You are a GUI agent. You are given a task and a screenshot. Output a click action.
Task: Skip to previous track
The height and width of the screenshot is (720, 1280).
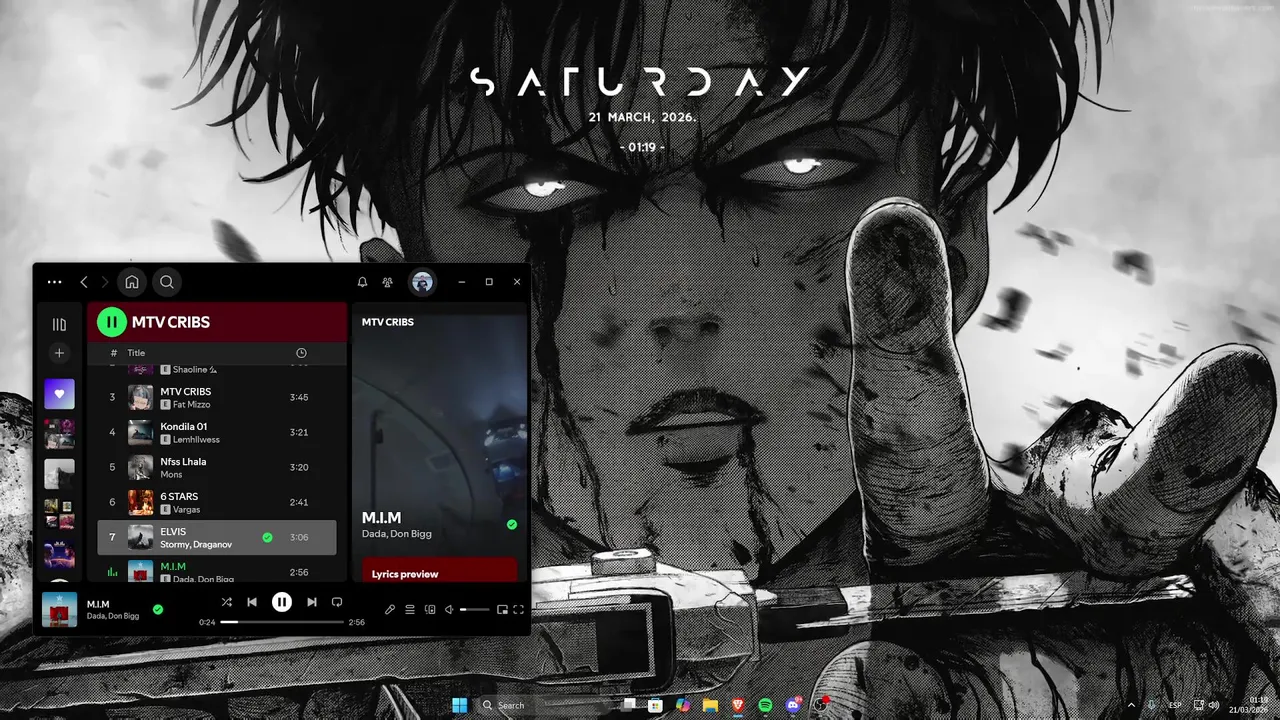[x=252, y=602]
